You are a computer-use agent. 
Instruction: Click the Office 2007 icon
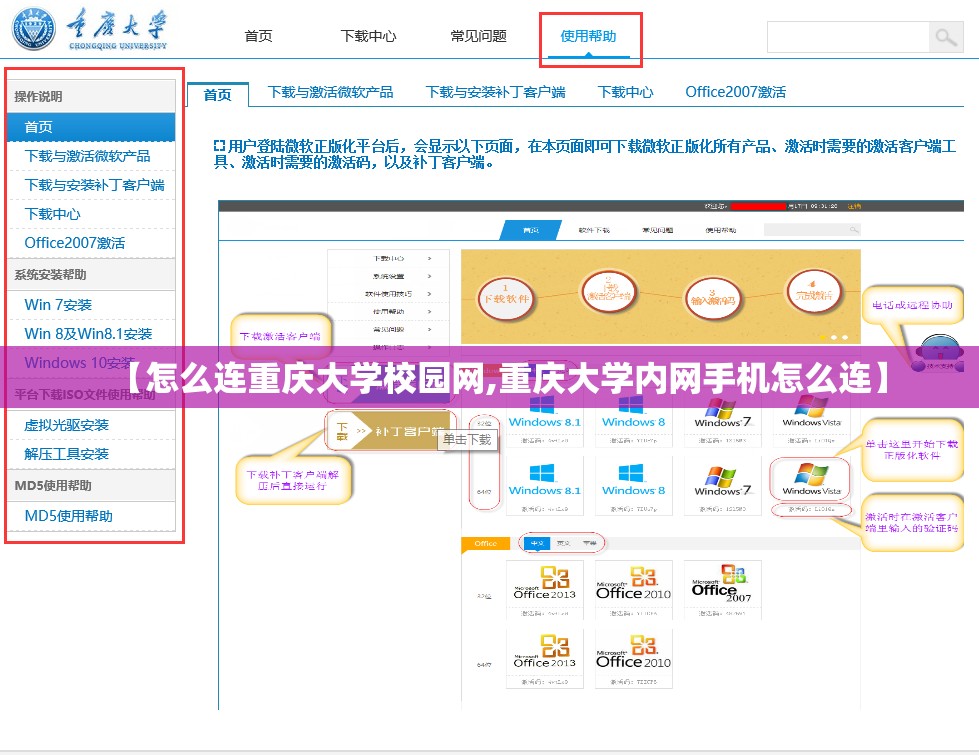coord(722,583)
